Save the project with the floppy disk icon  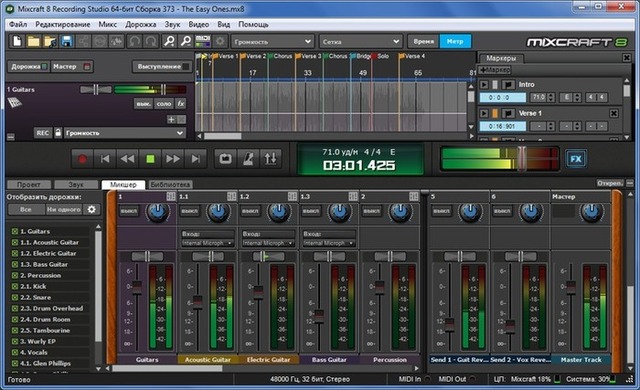[67, 41]
